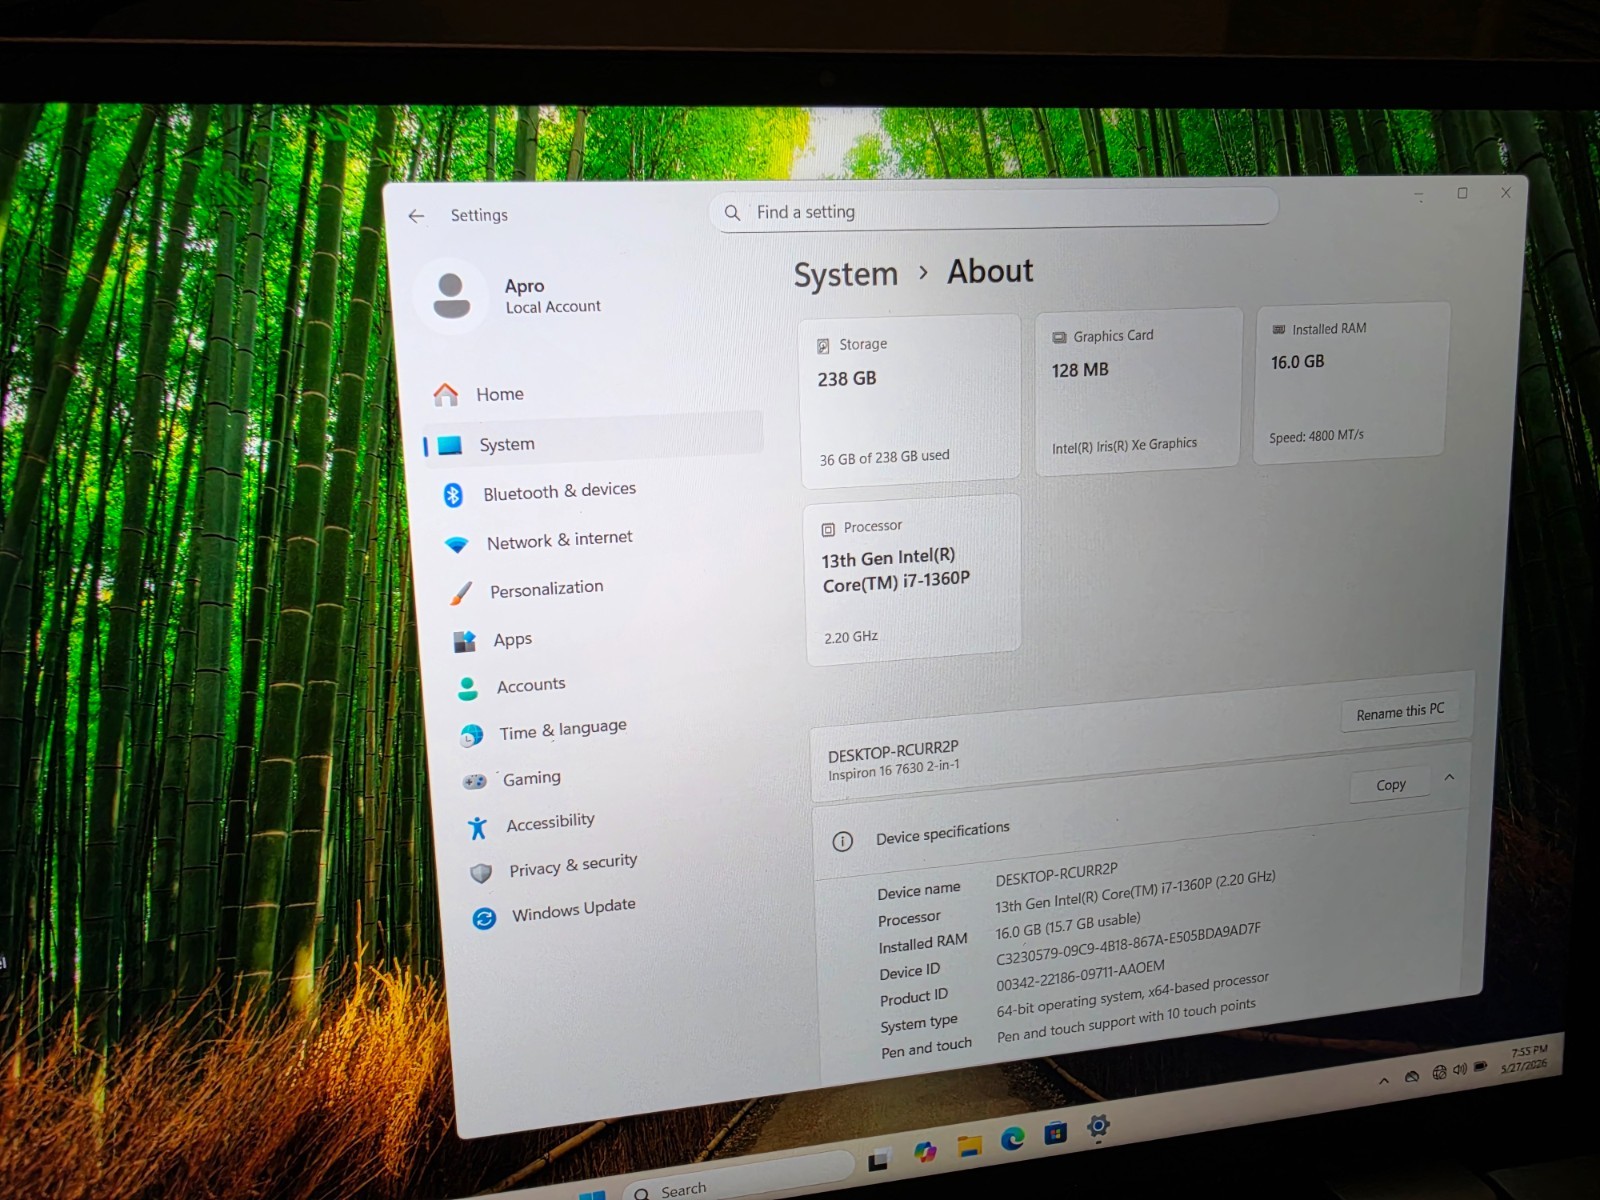Click the Device ID value C3230579-09C9
The image size is (1600, 1200).
pyautogui.click(x=1128, y=943)
